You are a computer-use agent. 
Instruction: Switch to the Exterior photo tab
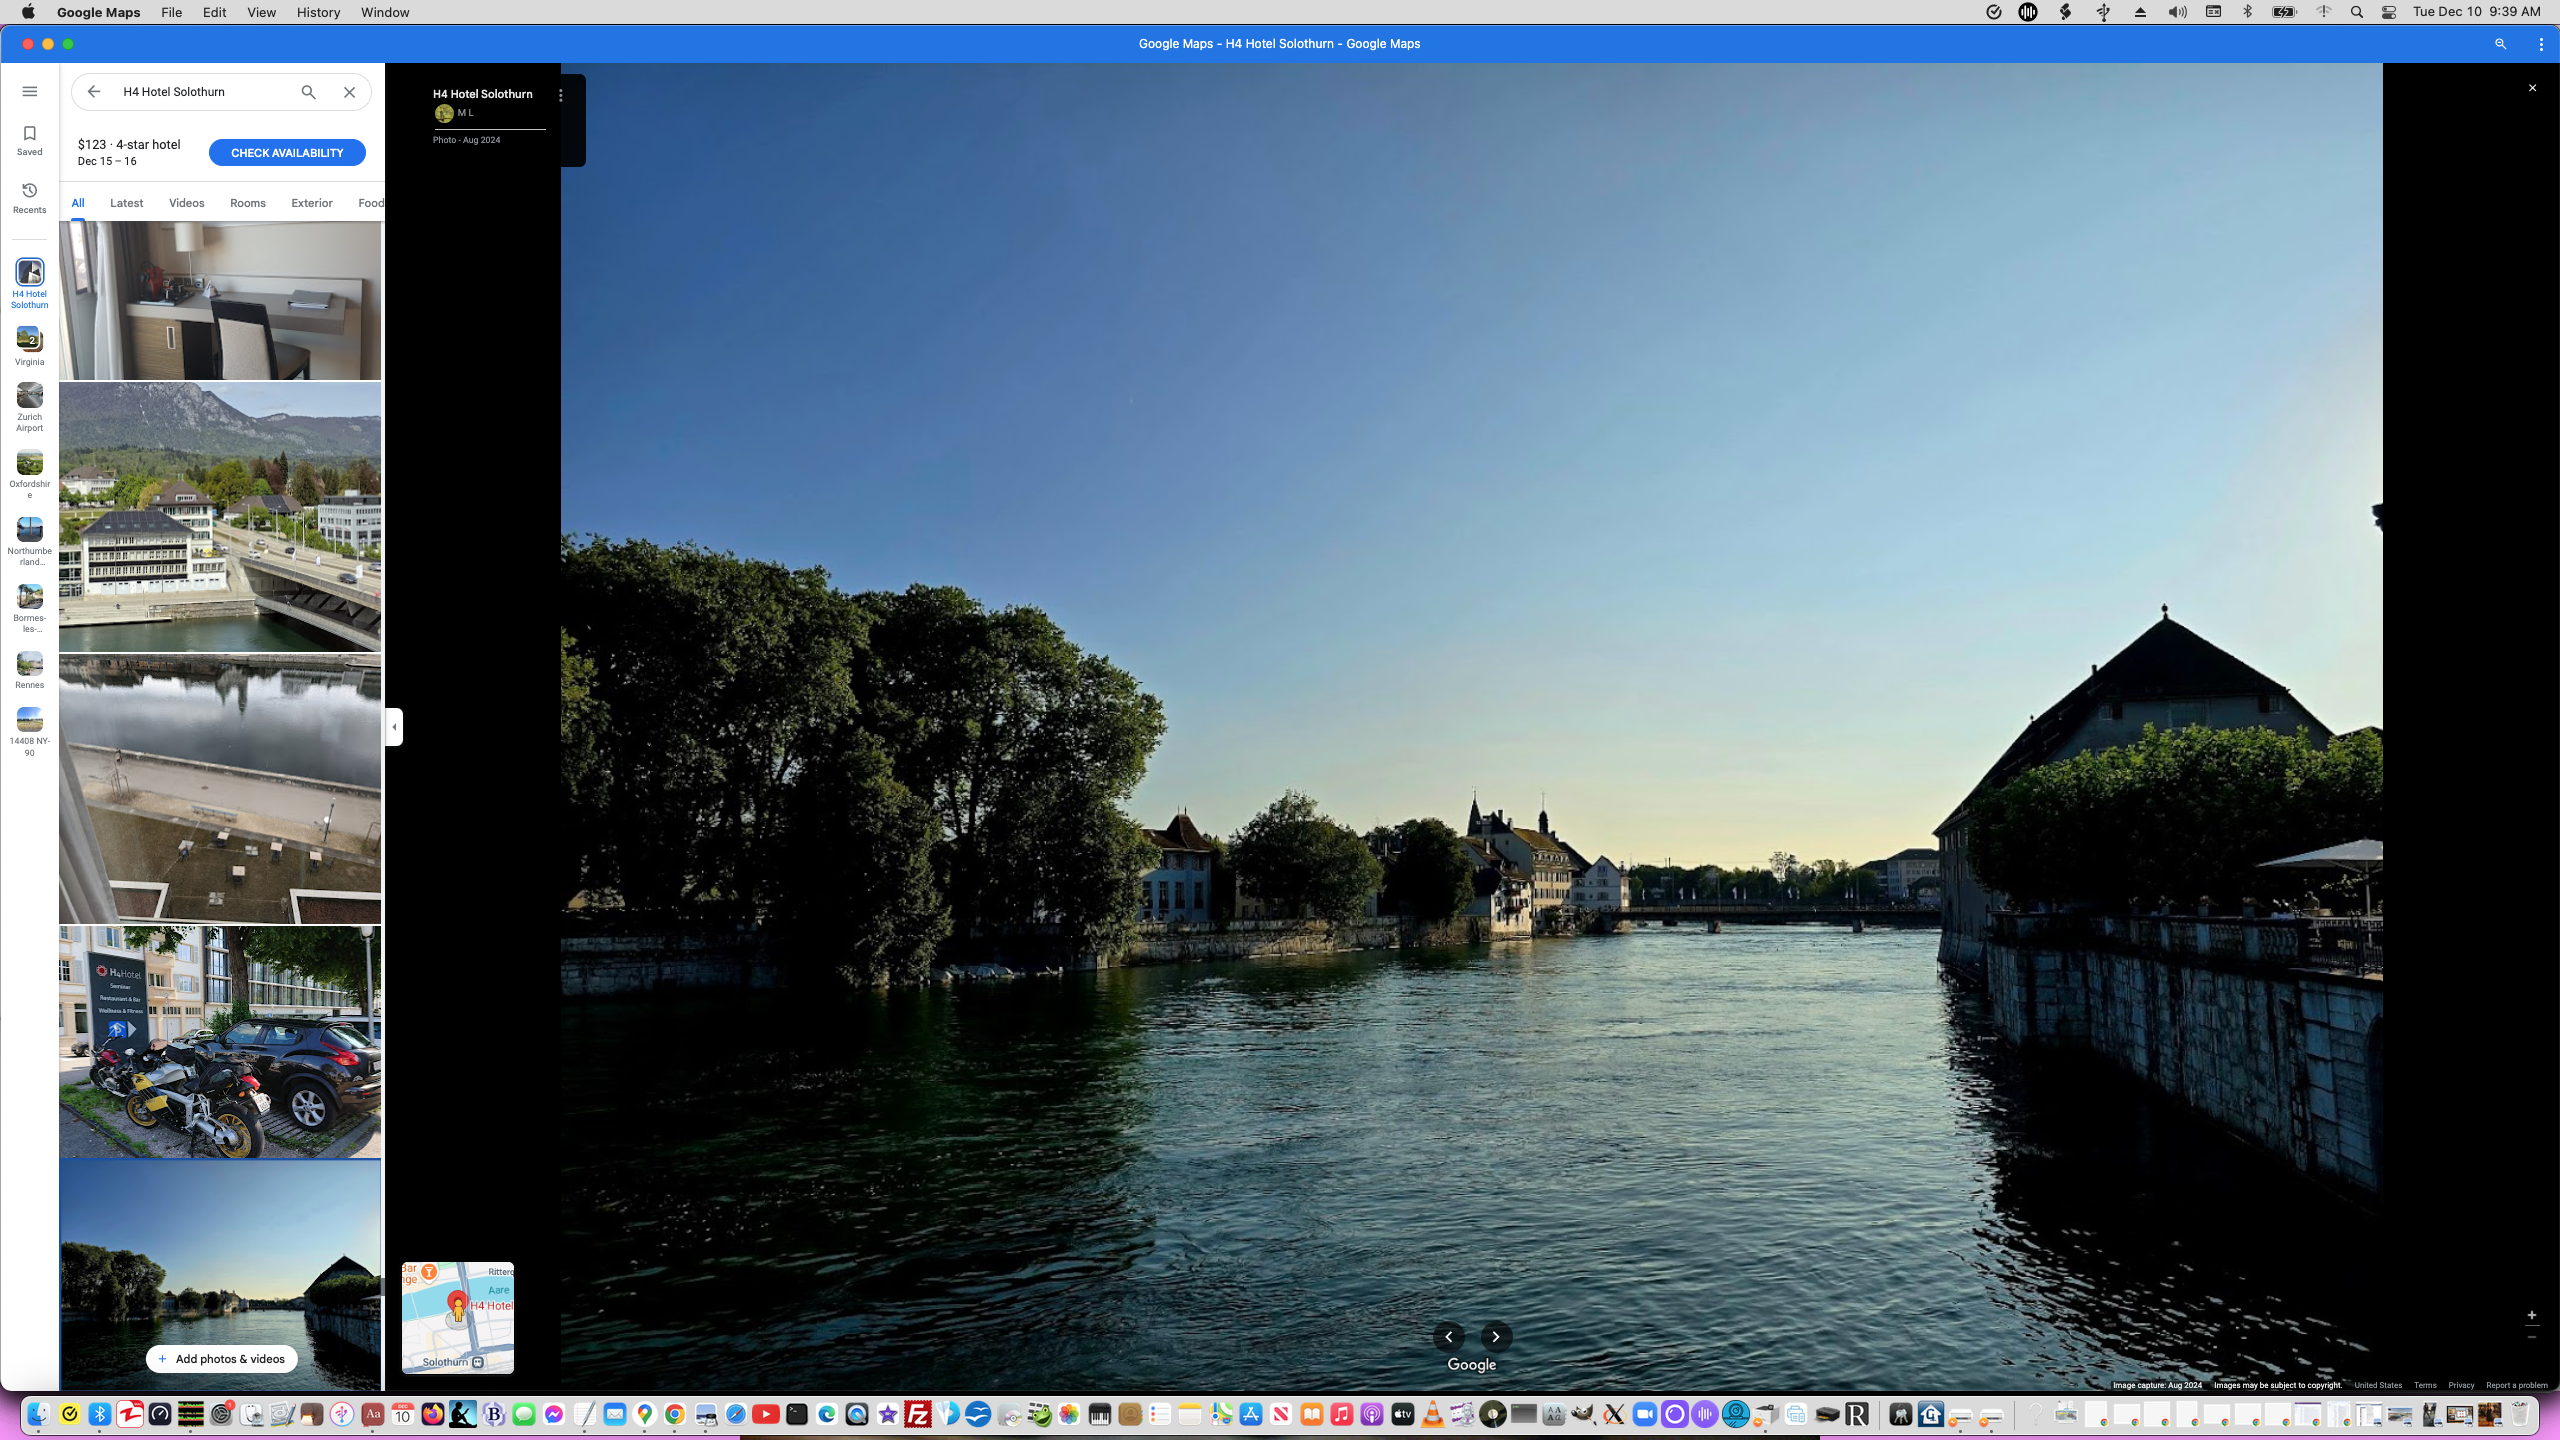pos(311,203)
